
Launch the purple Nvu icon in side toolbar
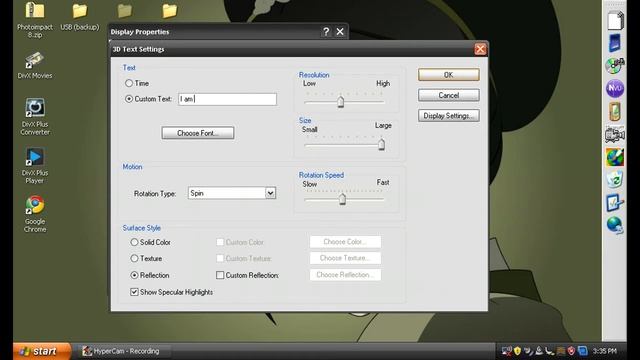(615, 88)
